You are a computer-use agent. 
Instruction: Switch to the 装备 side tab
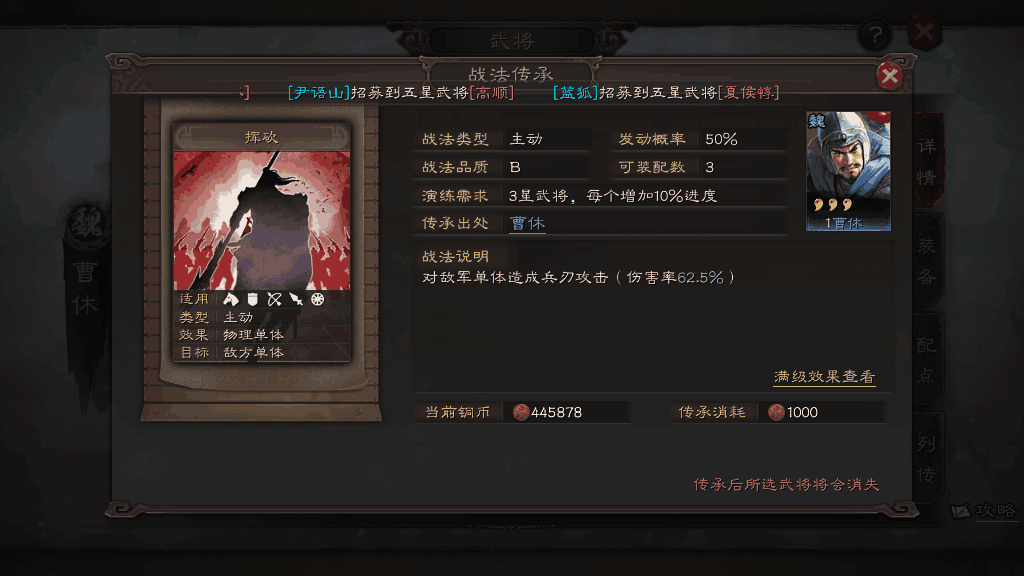coord(927,261)
